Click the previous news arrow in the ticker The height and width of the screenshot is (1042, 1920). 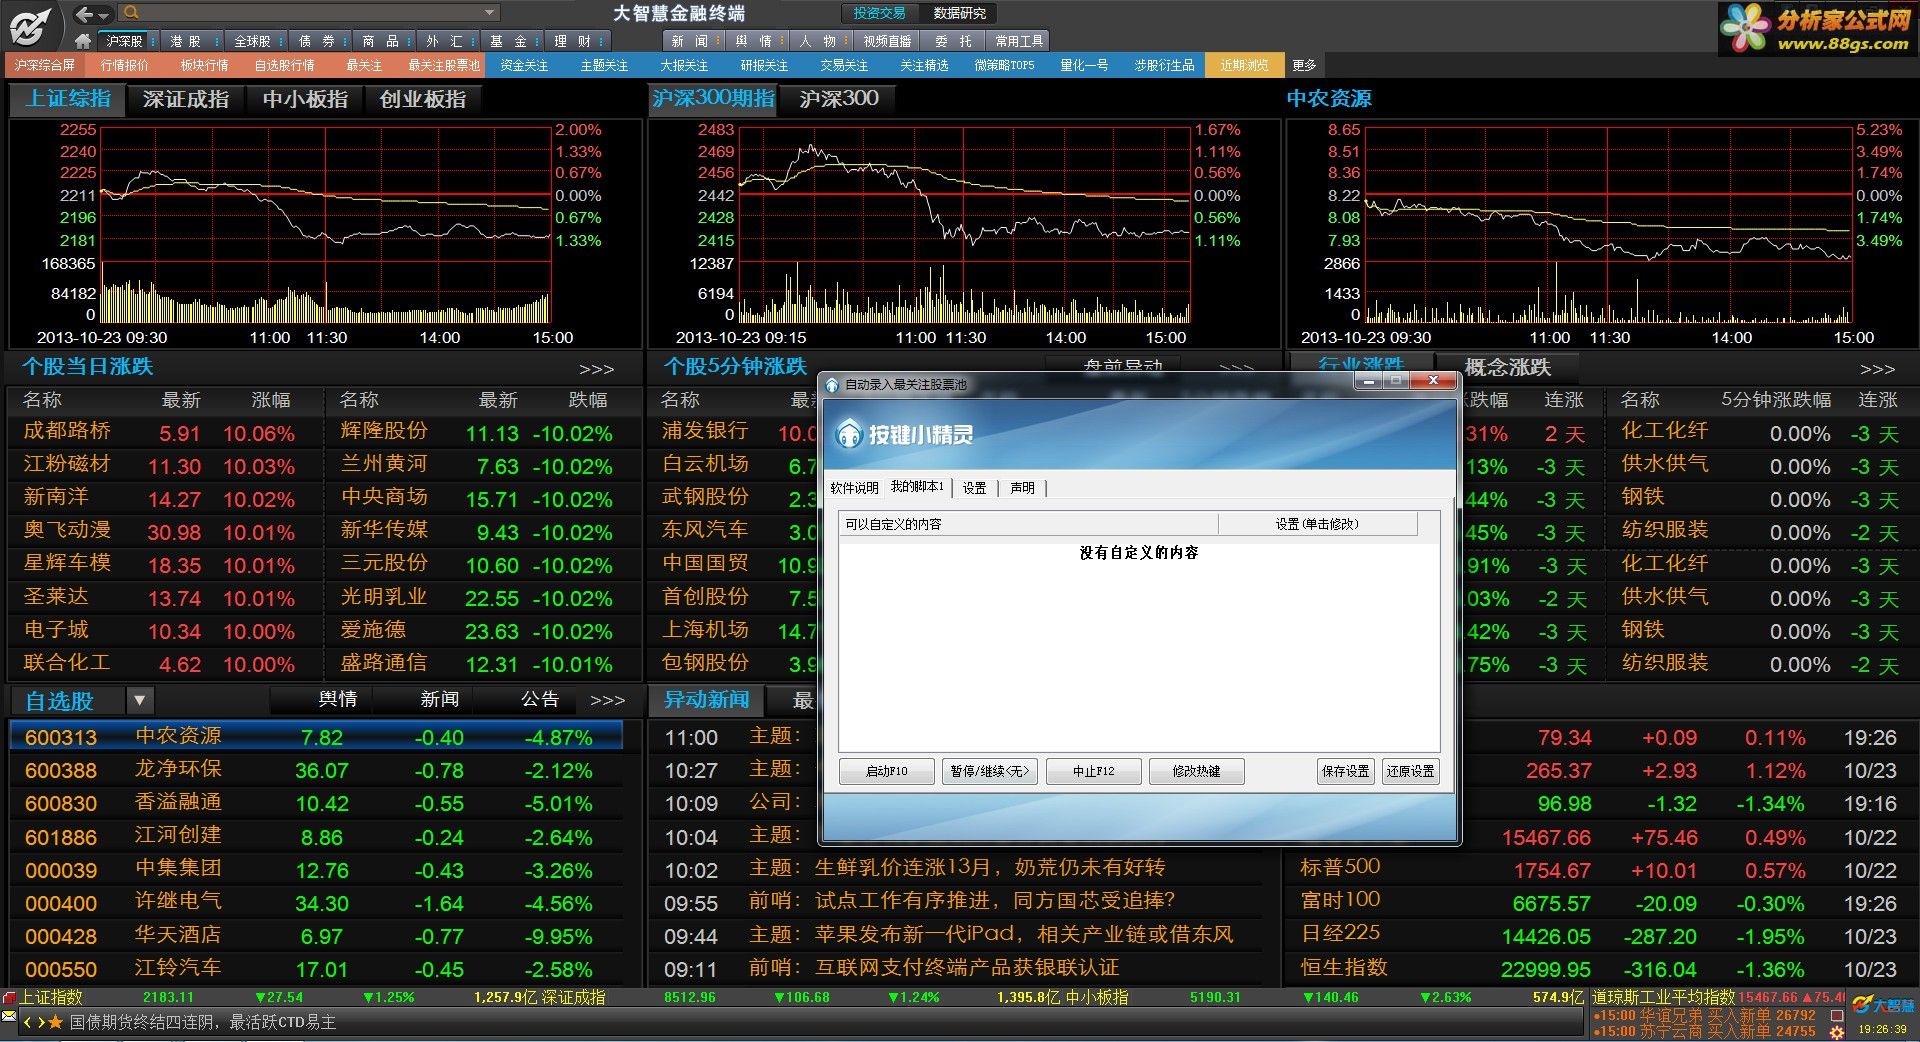[x=28, y=1023]
